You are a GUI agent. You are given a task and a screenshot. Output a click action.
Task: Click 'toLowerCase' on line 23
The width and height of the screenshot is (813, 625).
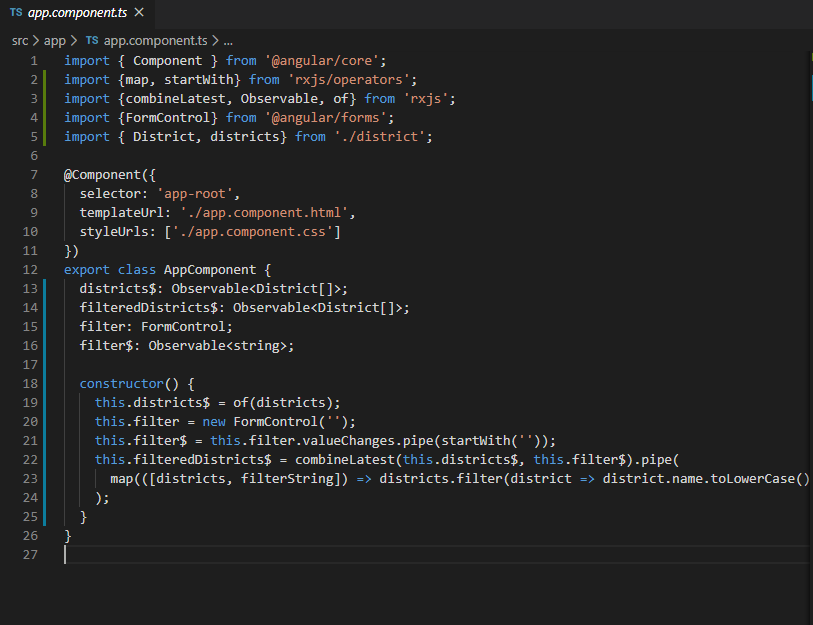click(x=752, y=479)
